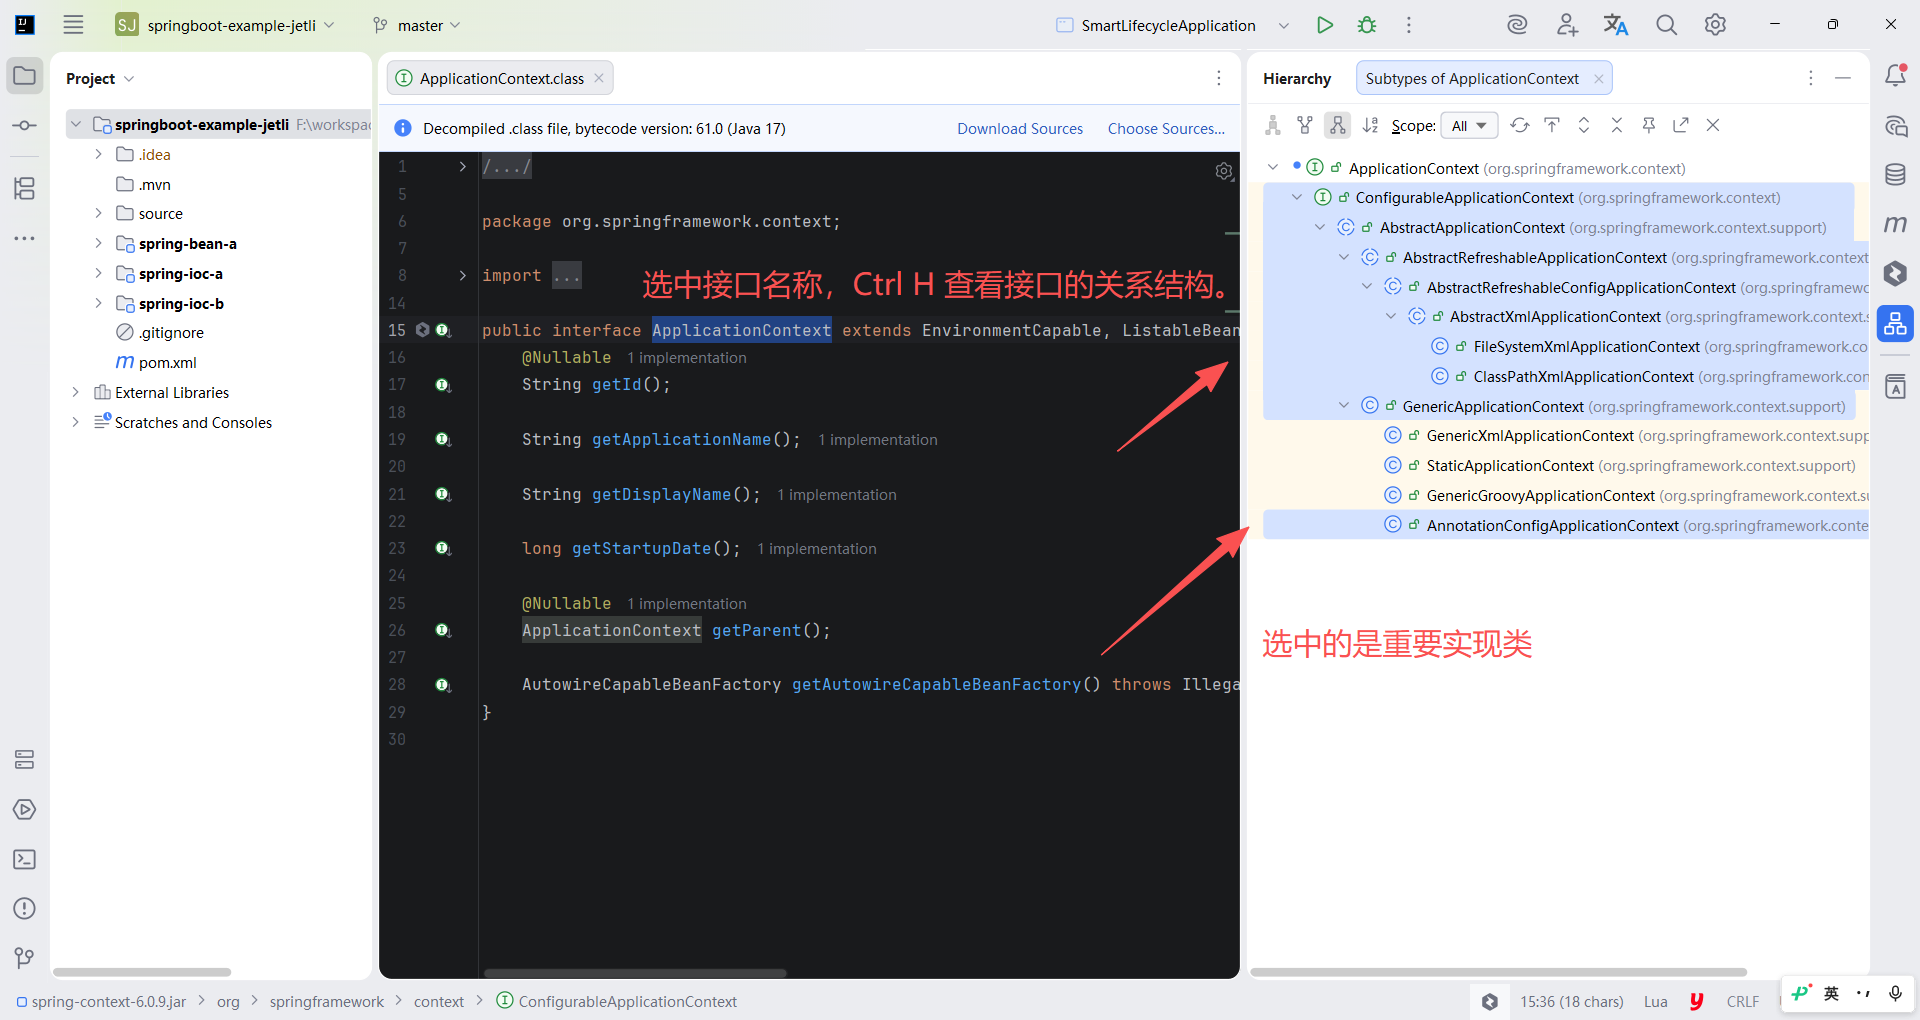Expand the source folder
The image size is (1920, 1020).
[x=98, y=213]
